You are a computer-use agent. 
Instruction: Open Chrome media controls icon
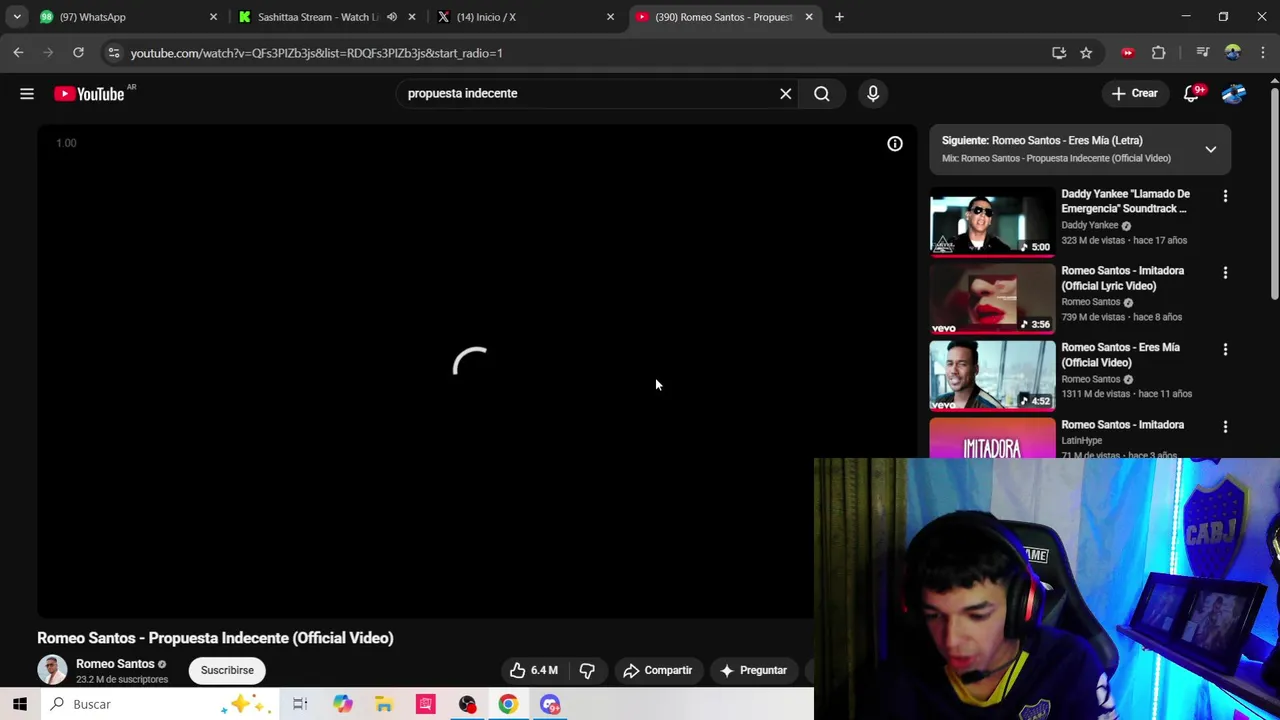(1203, 53)
